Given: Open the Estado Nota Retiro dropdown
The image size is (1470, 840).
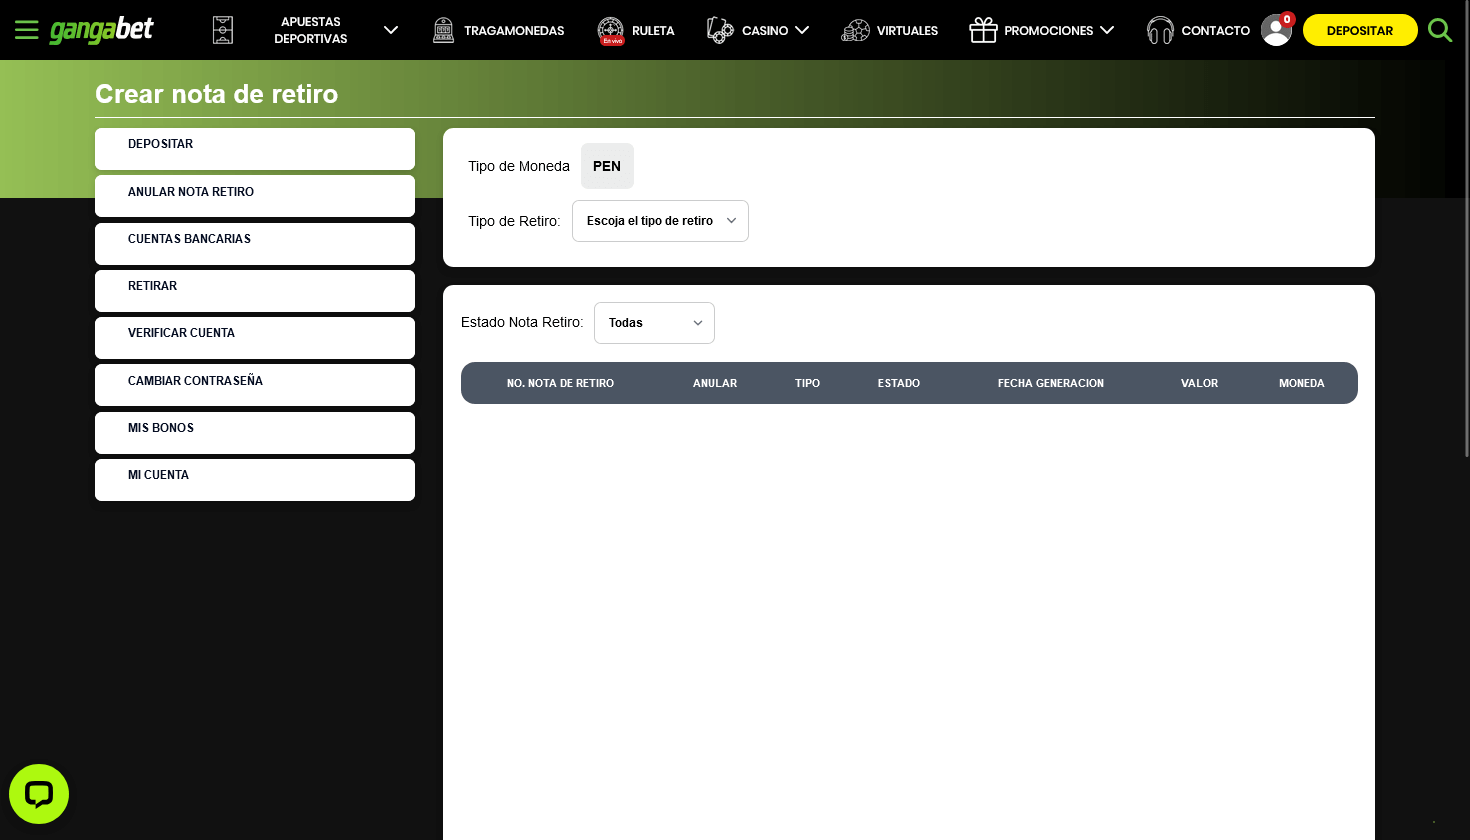Looking at the screenshot, I should click(654, 323).
